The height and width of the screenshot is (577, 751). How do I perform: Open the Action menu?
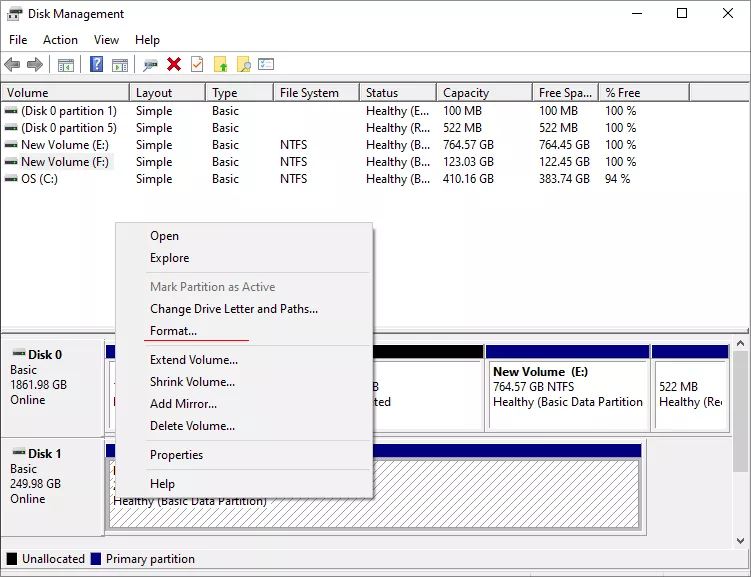pos(60,40)
